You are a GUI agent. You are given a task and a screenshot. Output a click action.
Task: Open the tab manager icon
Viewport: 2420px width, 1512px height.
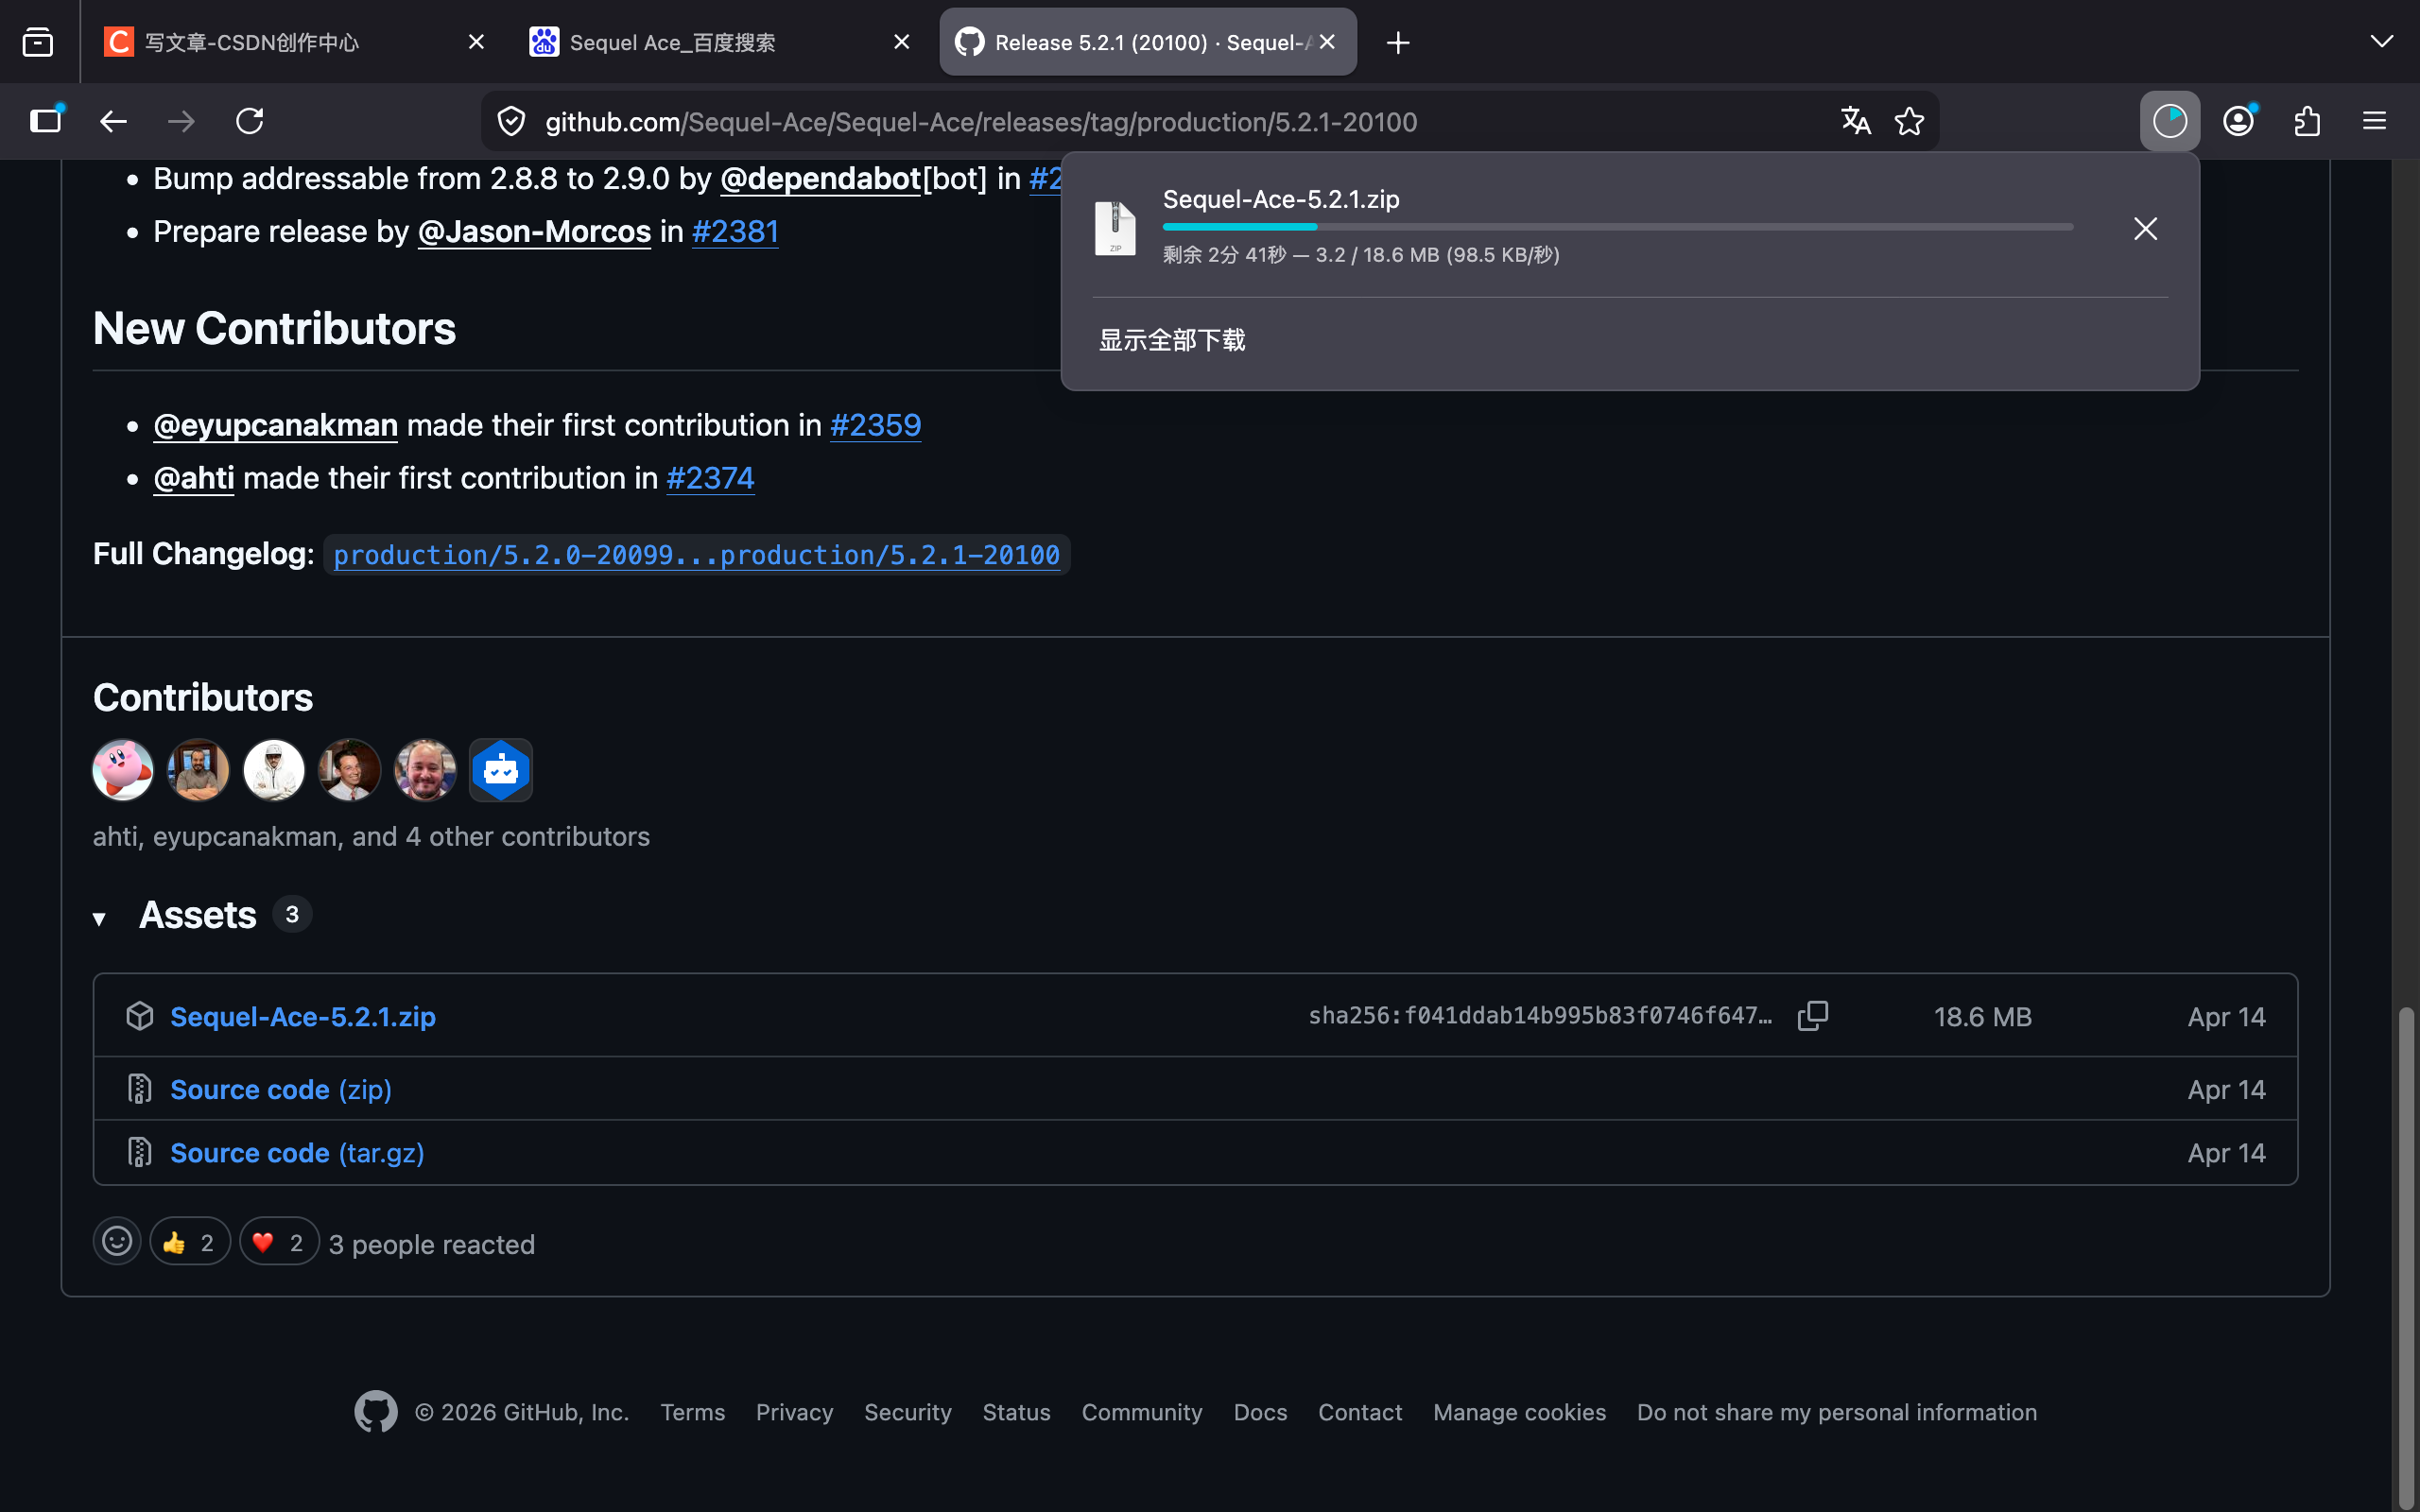tap(38, 42)
